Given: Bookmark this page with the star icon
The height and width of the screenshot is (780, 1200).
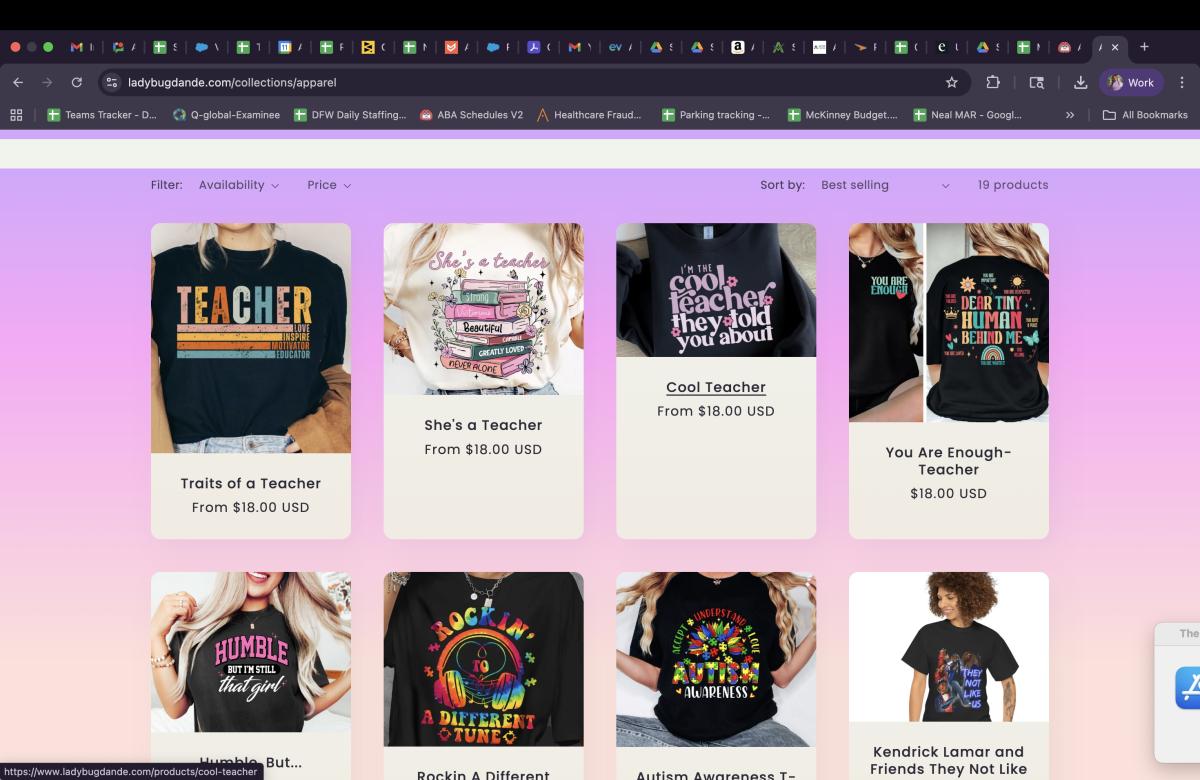Looking at the screenshot, I should (x=951, y=83).
